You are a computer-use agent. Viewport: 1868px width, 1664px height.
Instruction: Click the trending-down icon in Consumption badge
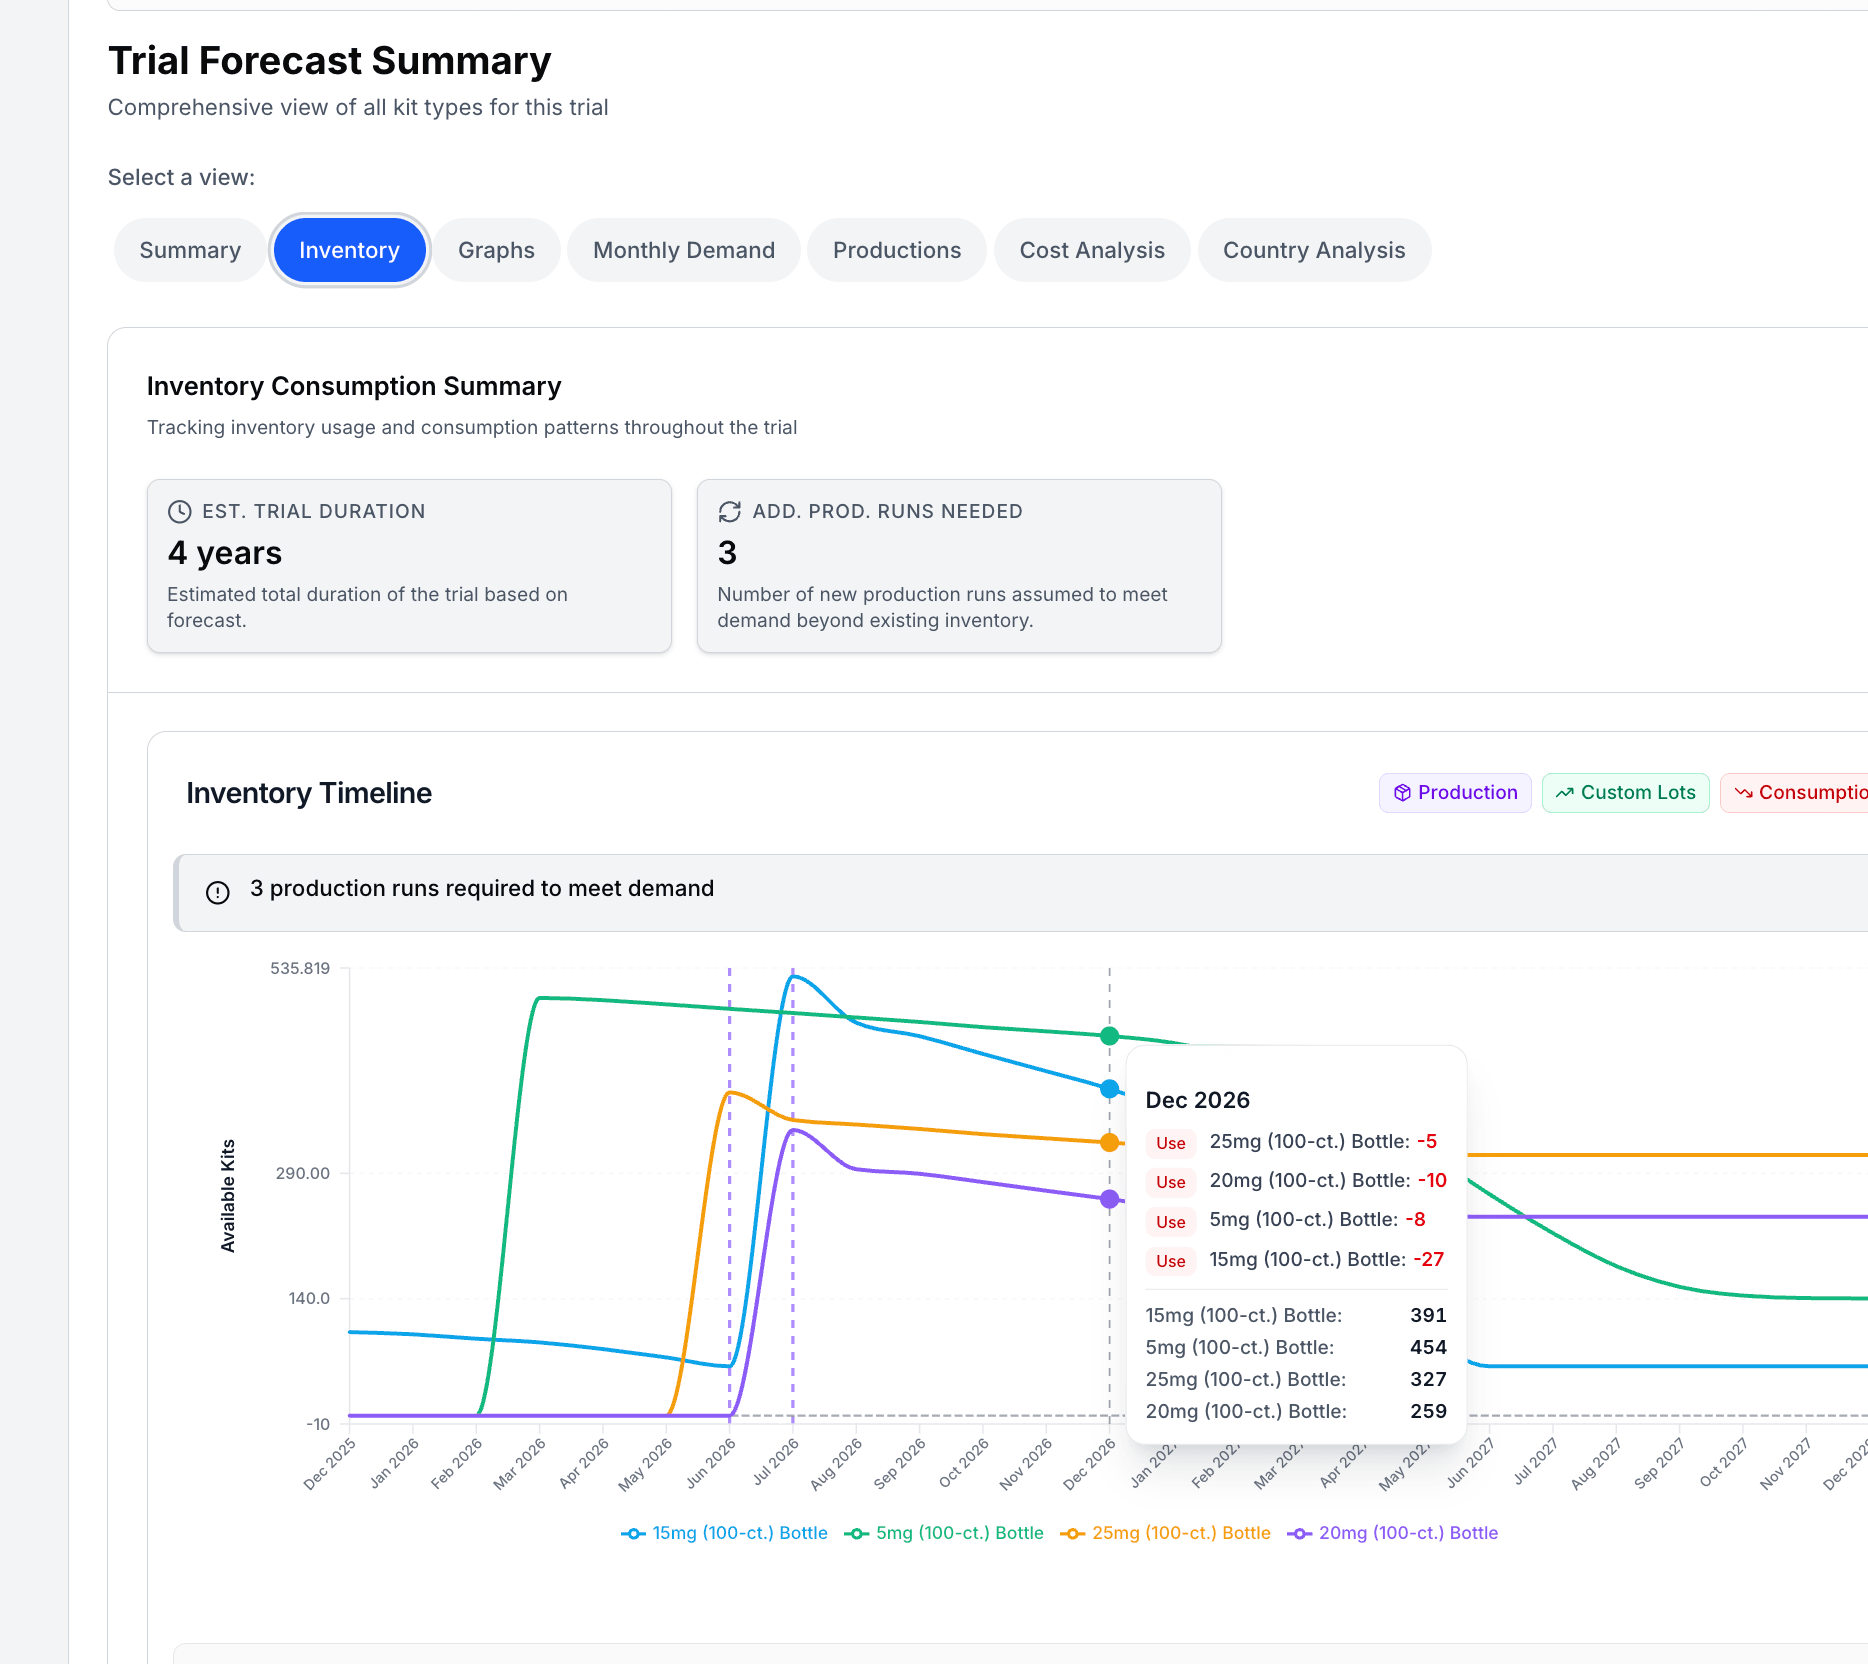(x=1743, y=793)
